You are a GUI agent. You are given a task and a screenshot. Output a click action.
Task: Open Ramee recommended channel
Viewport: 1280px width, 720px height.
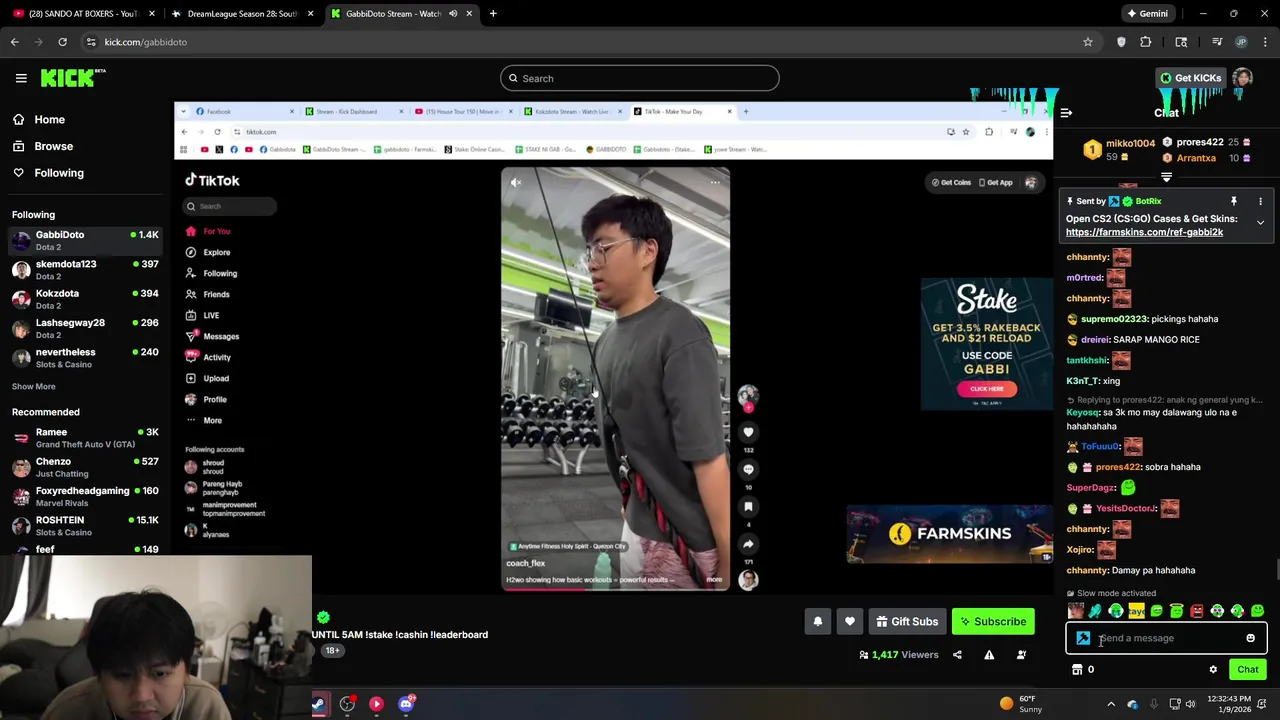coord(85,438)
